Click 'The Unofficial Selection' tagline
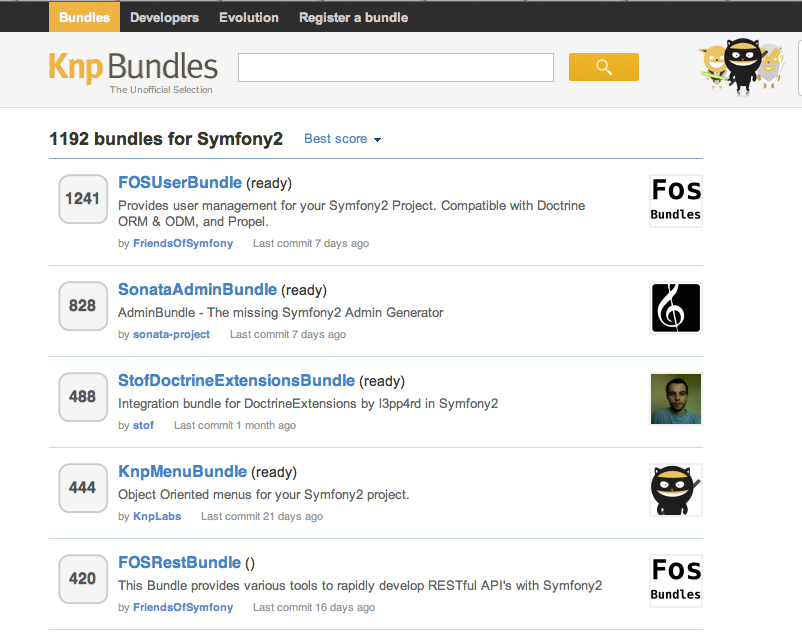This screenshot has width=802, height=641. coord(161,90)
